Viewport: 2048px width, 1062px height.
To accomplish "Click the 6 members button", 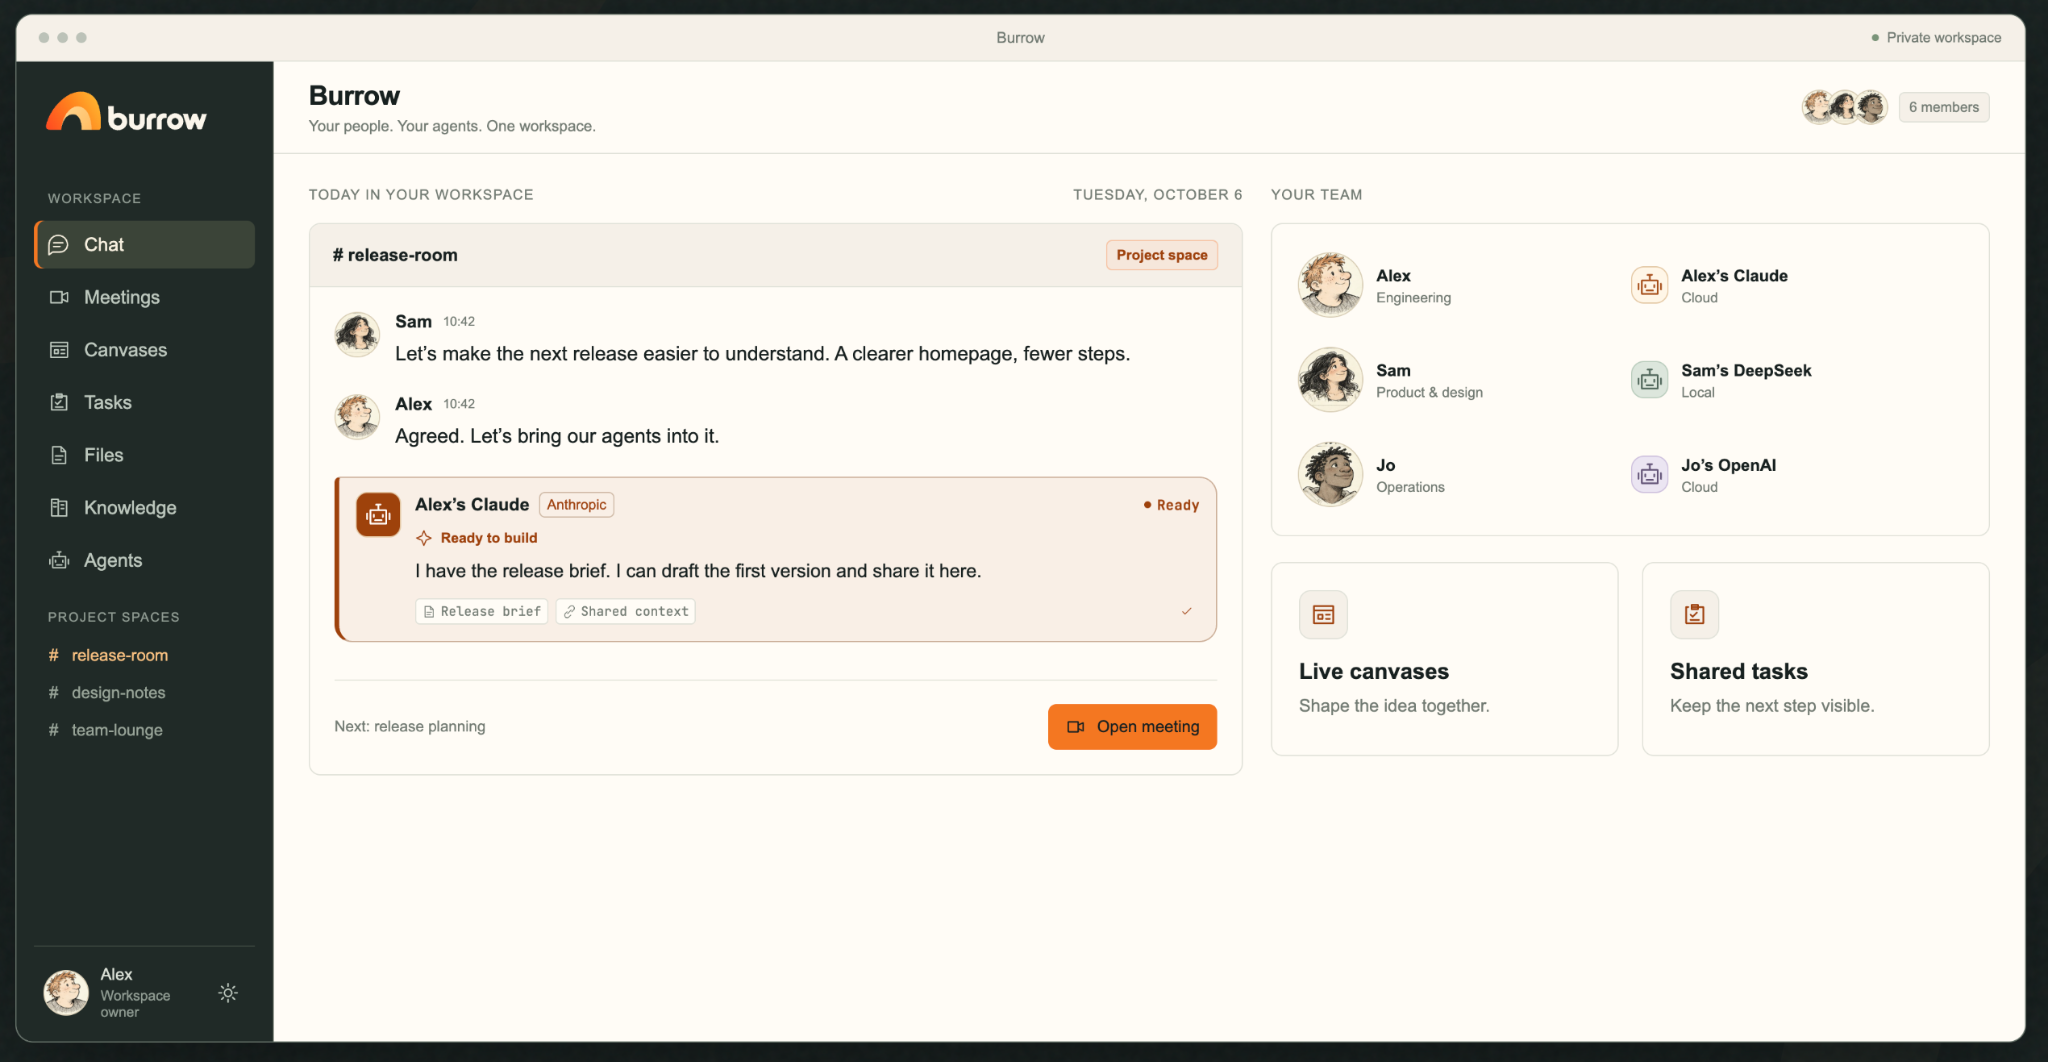I will click(1943, 107).
